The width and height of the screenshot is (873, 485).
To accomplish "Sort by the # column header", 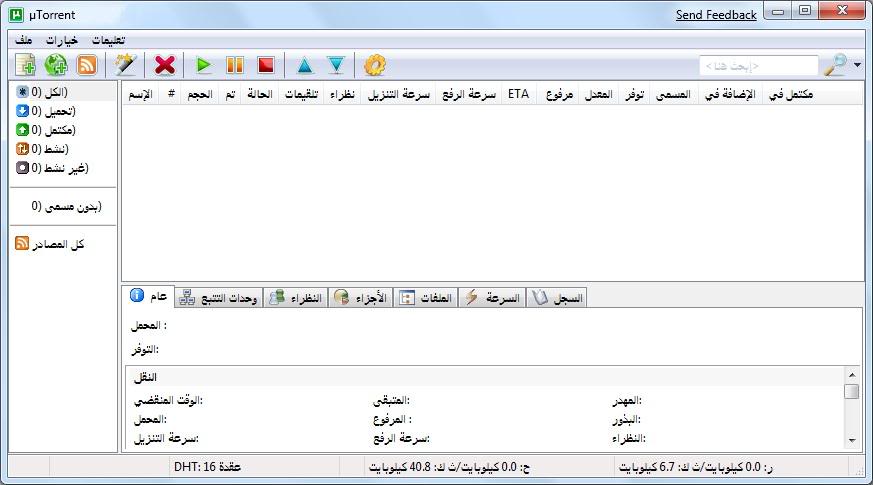I will (171, 95).
